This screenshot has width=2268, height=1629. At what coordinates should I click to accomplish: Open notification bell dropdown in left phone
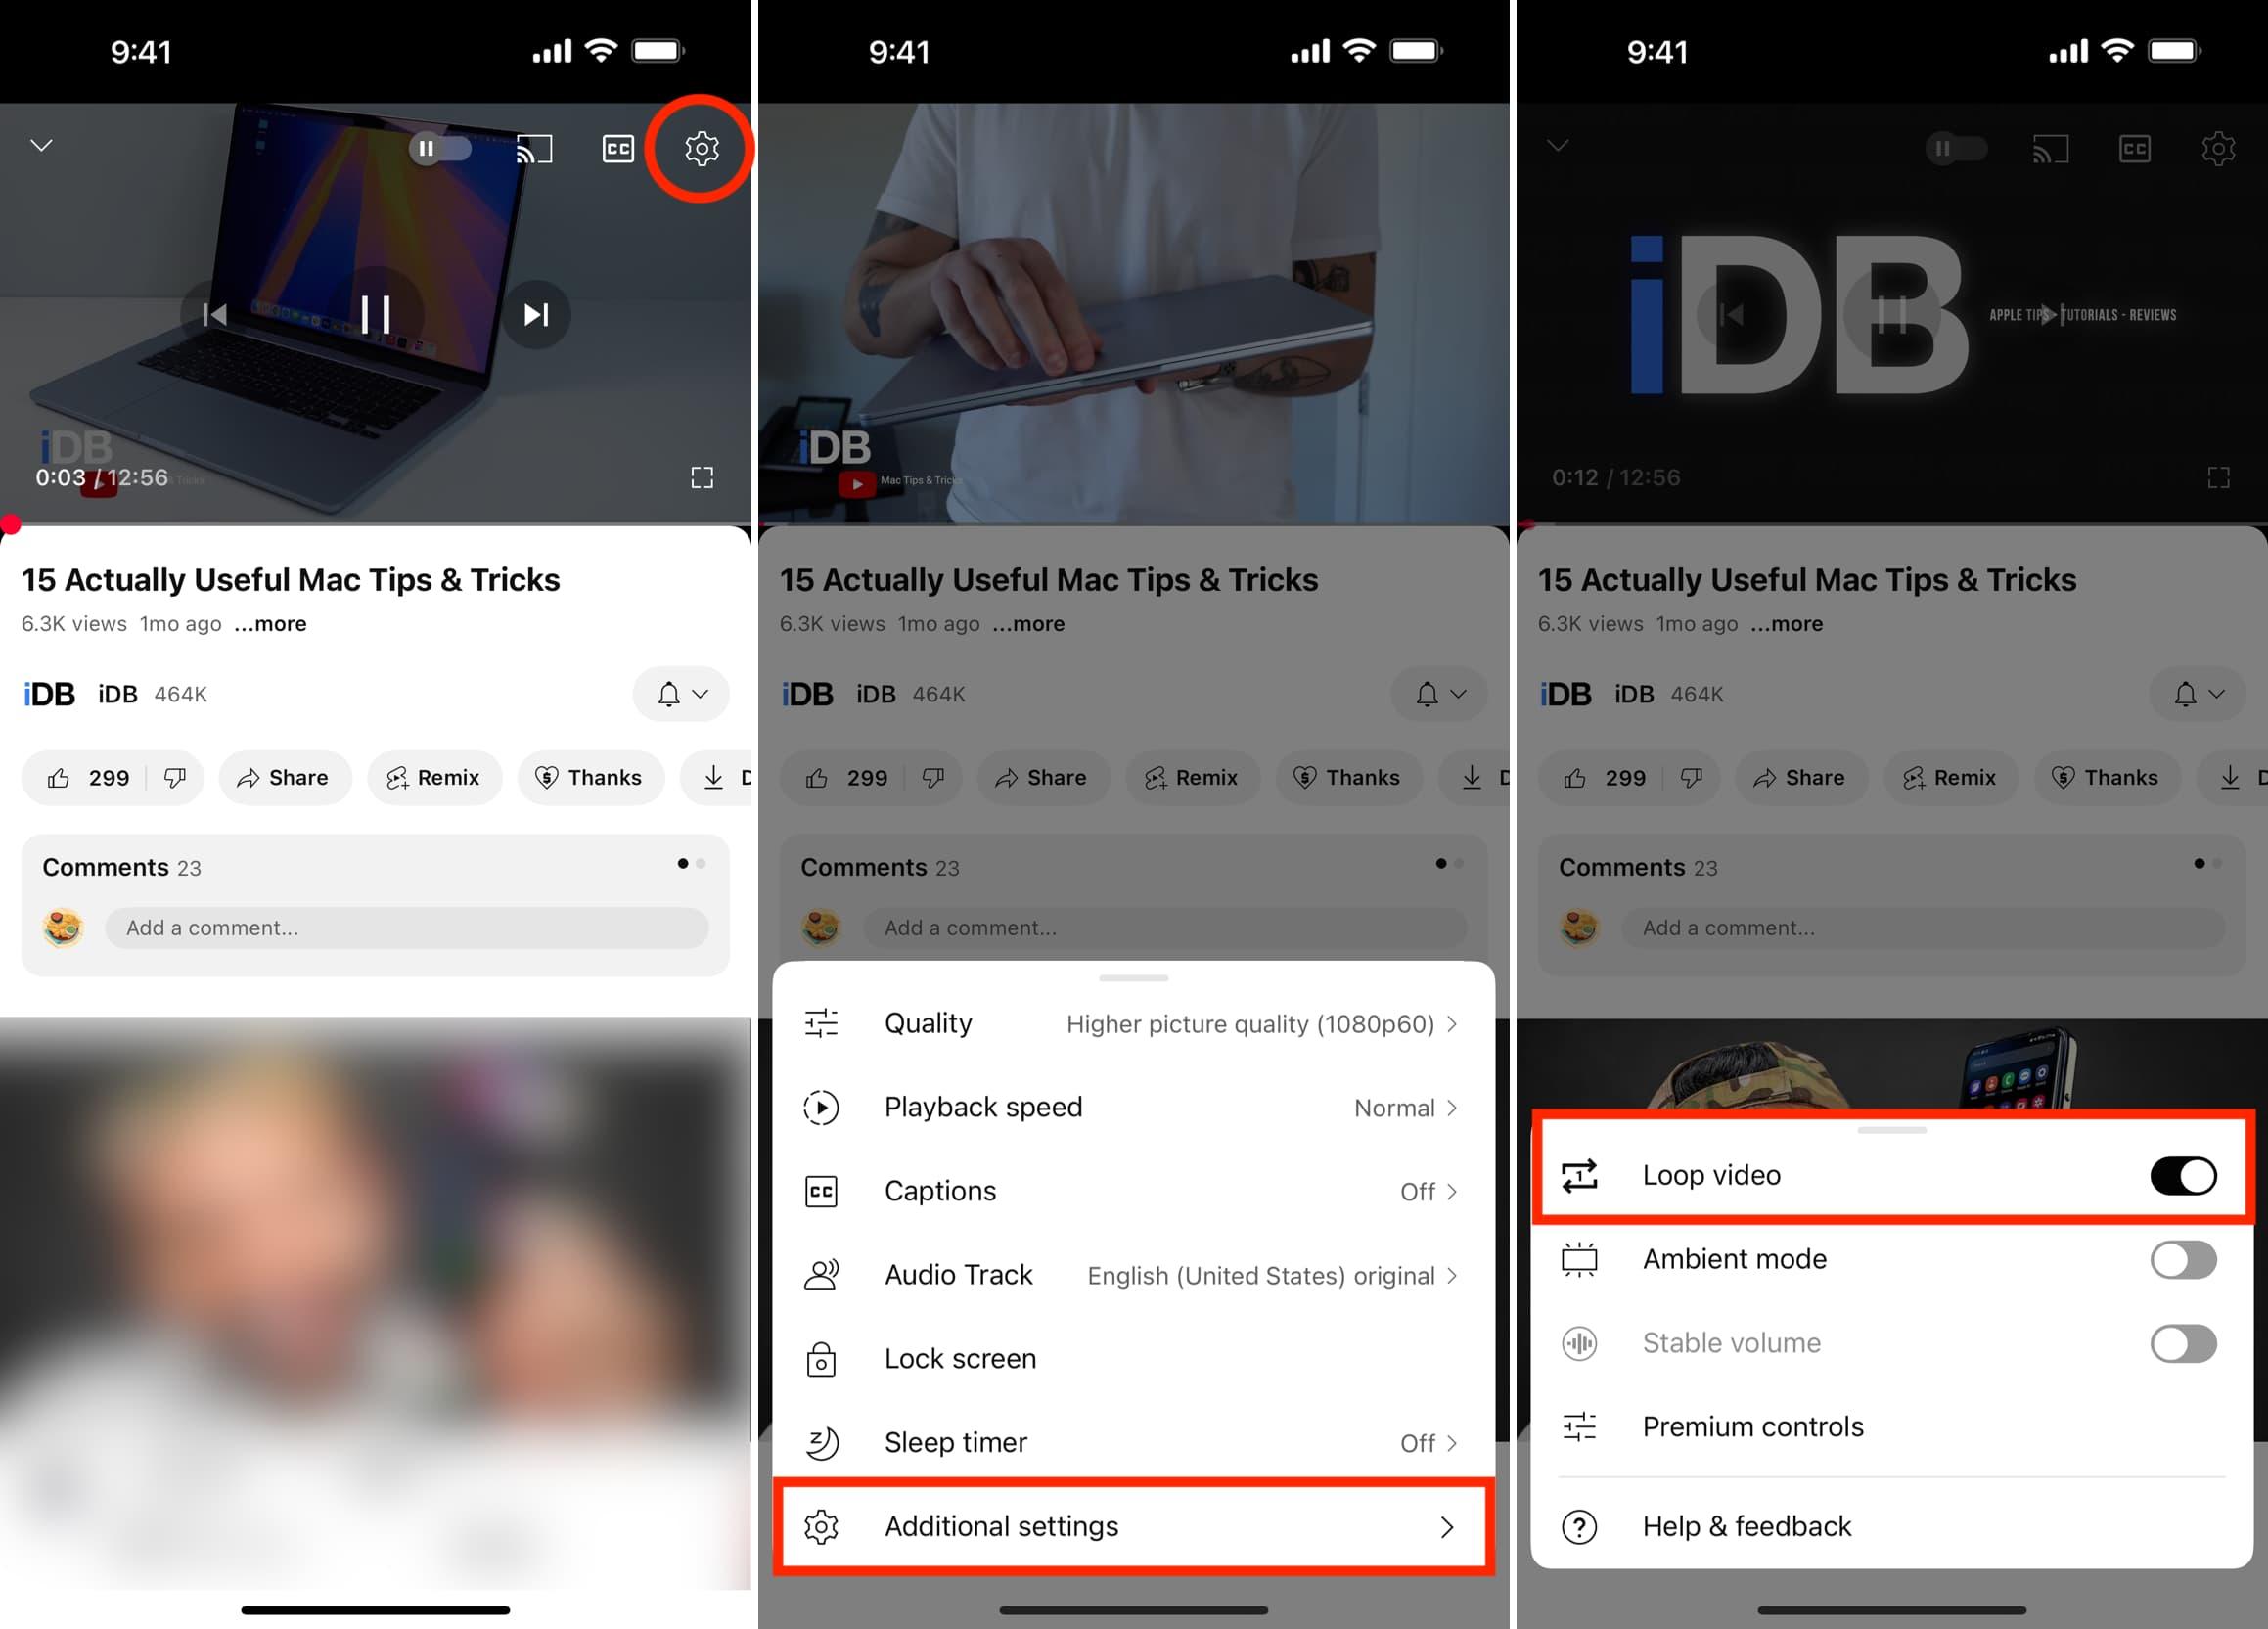(x=682, y=694)
